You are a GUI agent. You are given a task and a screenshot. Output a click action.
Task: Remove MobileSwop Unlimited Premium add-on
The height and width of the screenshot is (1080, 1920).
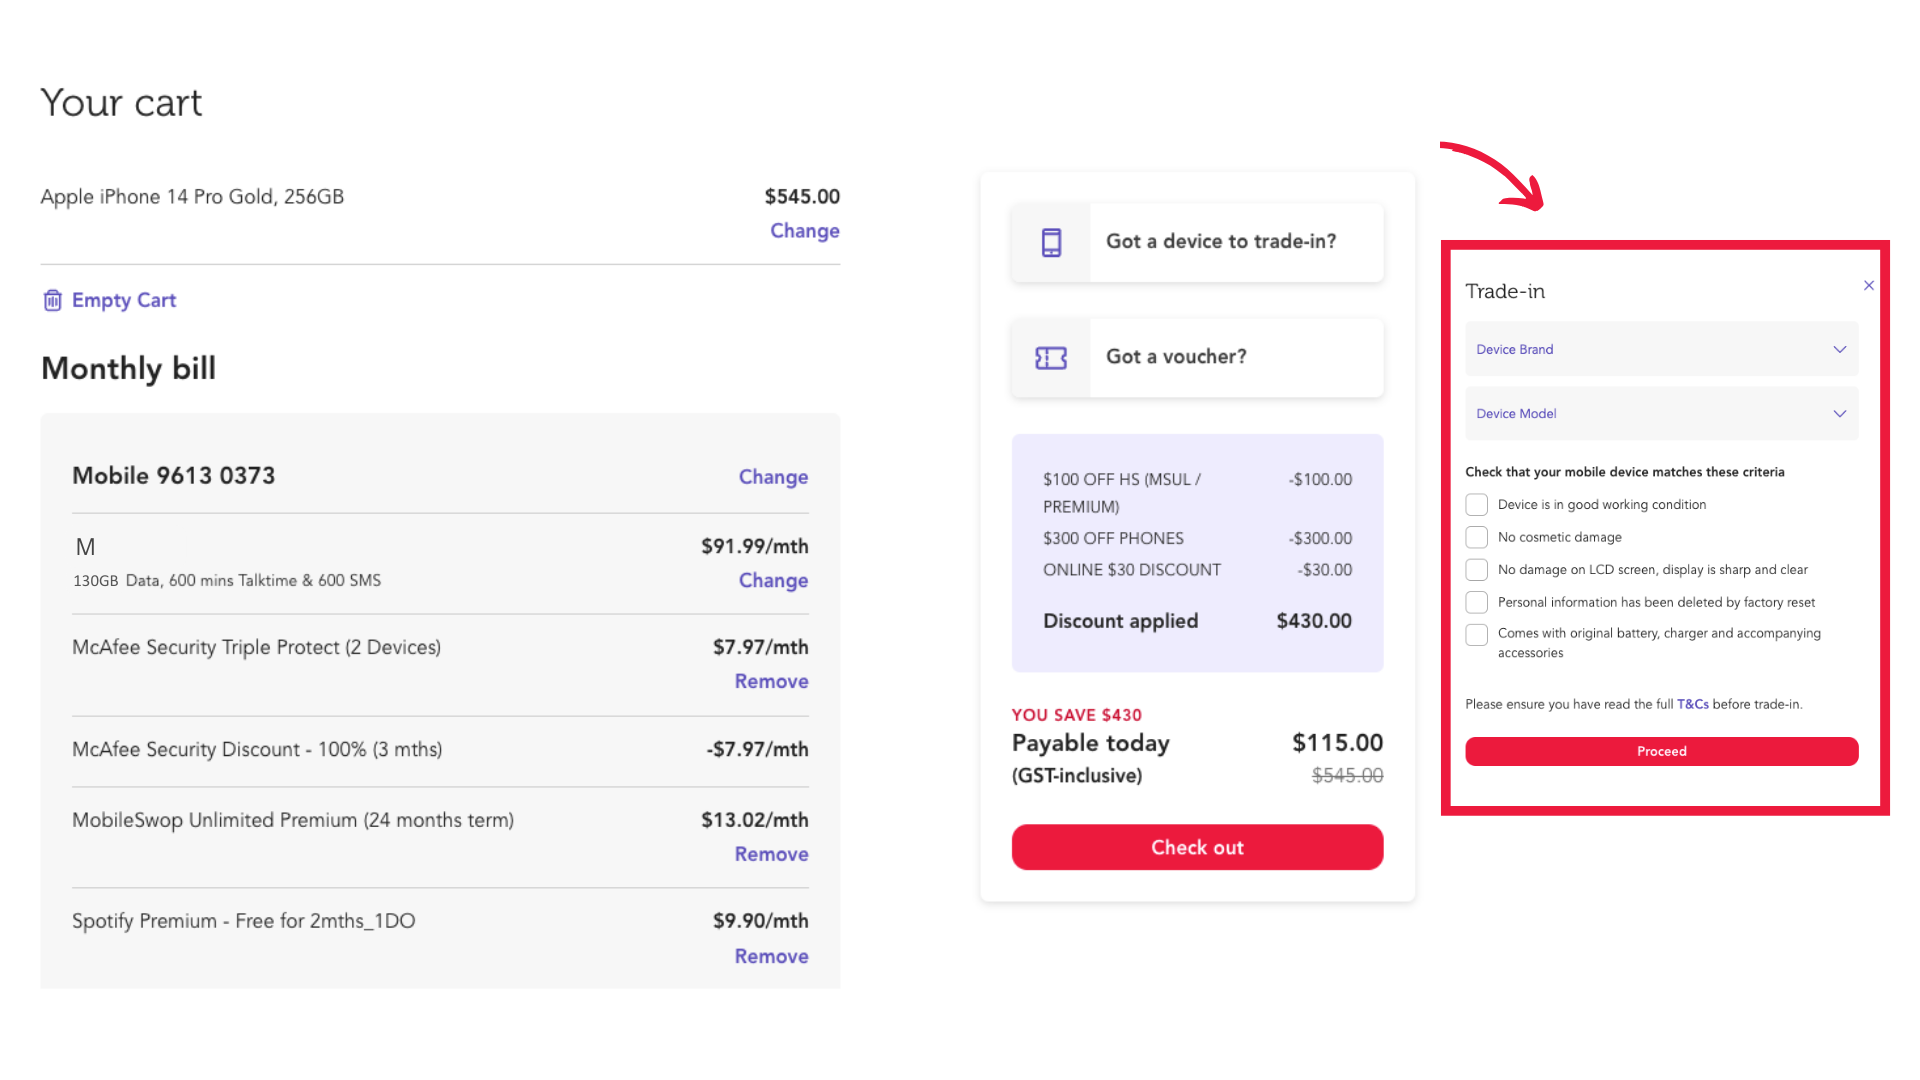(x=771, y=853)
